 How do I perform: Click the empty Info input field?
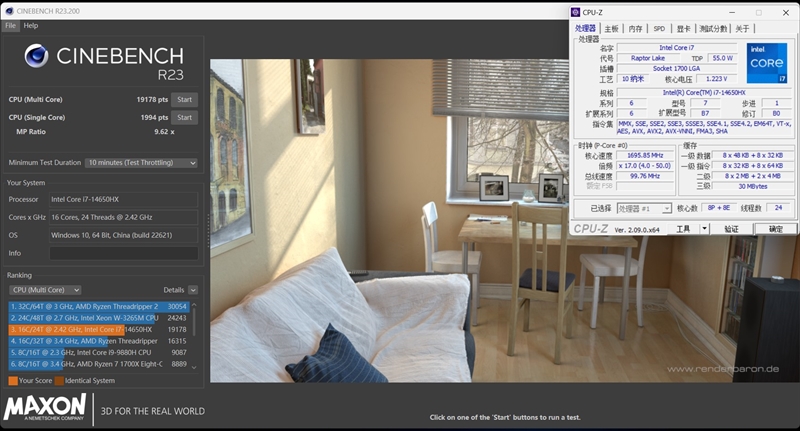click(x=123, y=253)
